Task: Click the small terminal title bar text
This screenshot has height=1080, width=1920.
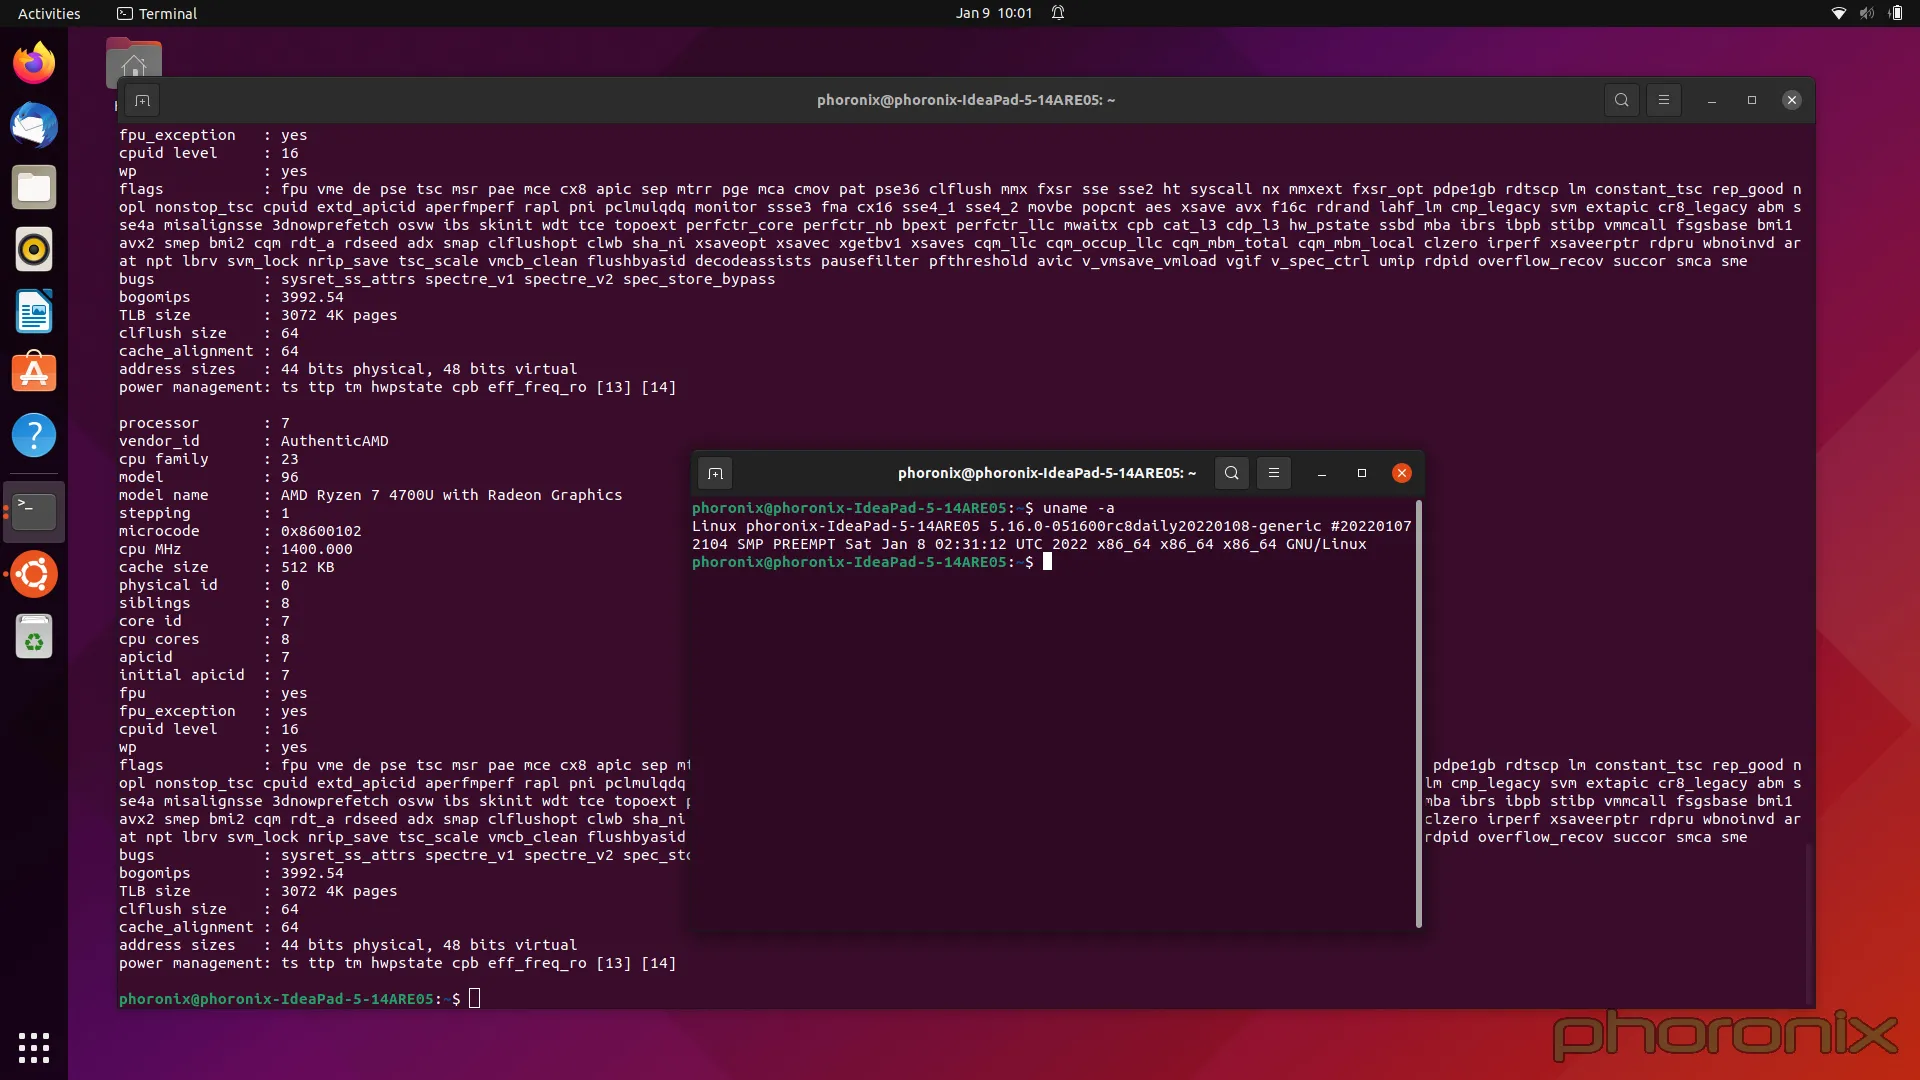Action: [x=1046, y=473]
